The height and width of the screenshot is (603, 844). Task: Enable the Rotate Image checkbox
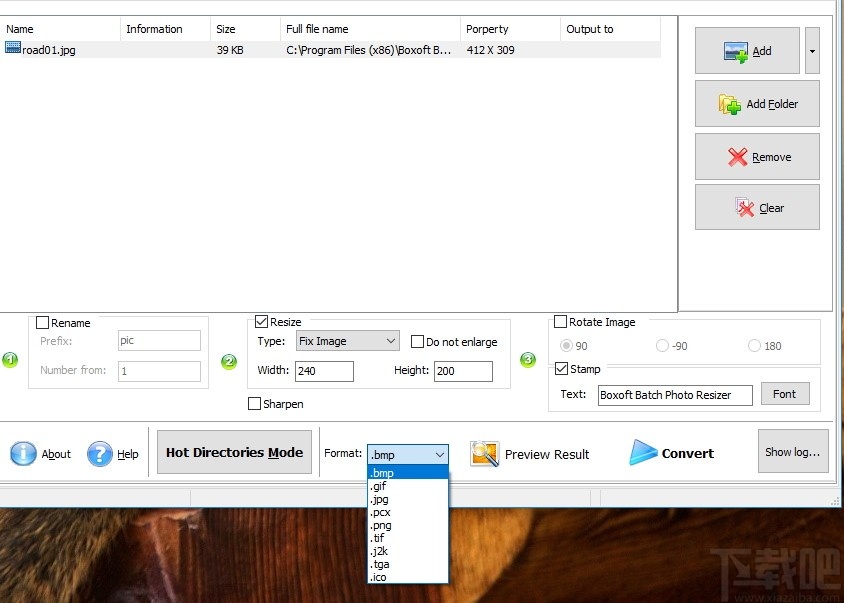(560, 321)
